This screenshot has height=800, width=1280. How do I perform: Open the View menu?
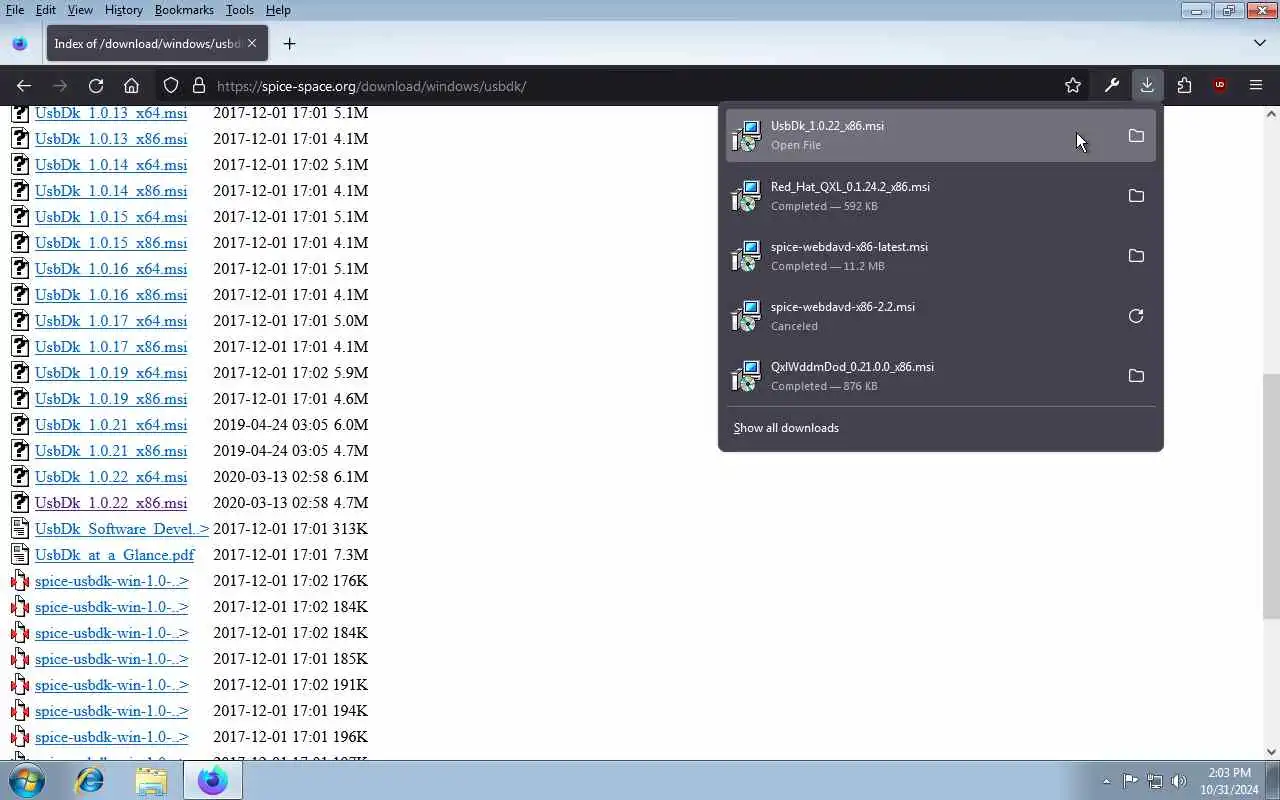(80, 10)
